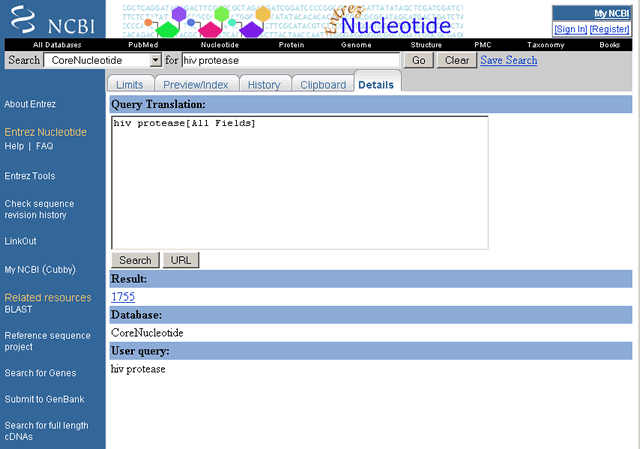Click the Query Translation text area
The width and height of the screenshot is (640, 449).
point(300,182)
